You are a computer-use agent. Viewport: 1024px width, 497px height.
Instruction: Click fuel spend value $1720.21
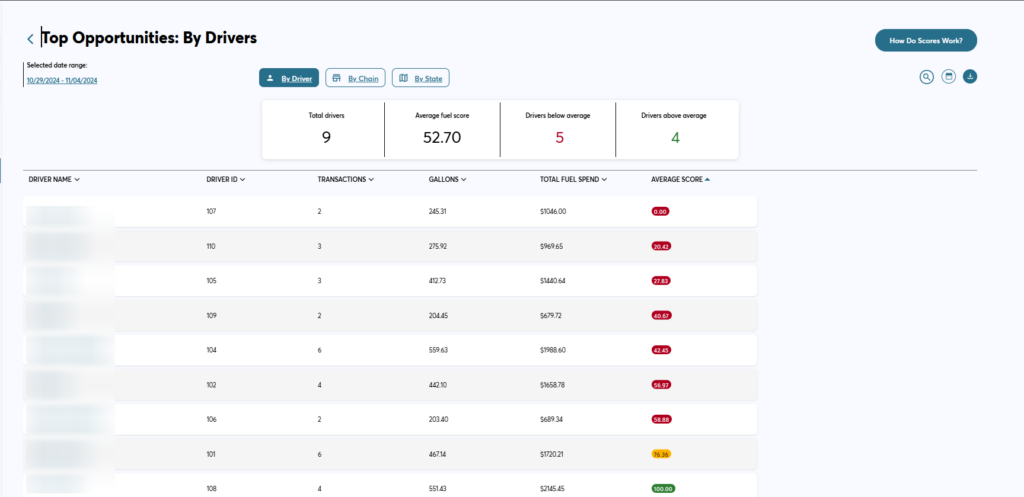(x=552, y=454)
